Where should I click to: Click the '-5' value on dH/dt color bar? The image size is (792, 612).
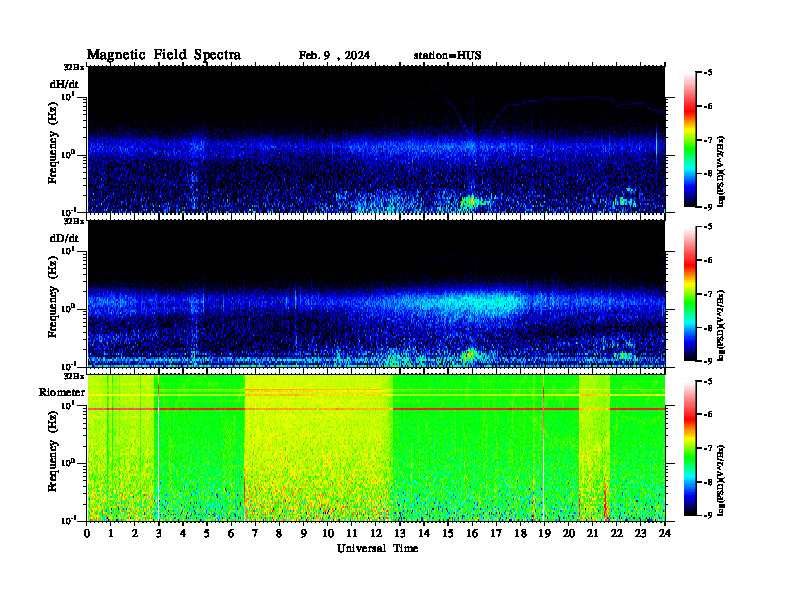[x=708, y=73]
